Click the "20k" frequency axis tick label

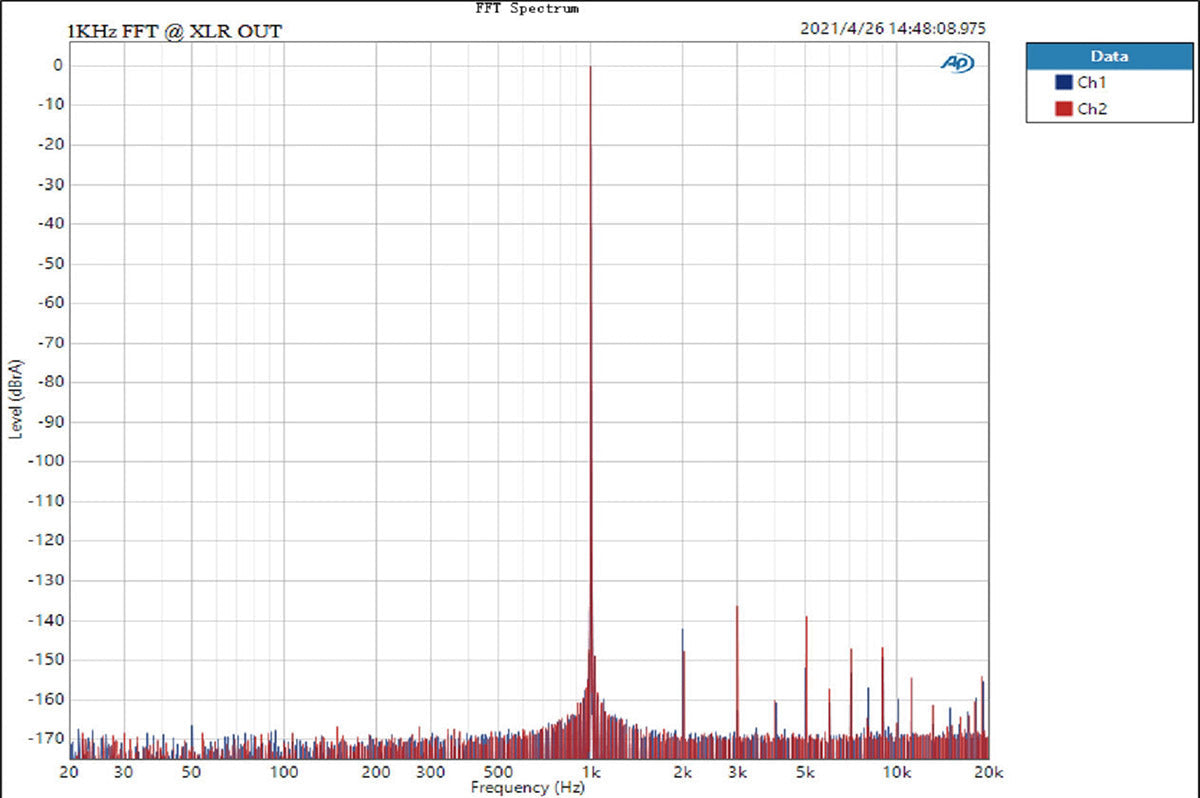pos(988,772)
